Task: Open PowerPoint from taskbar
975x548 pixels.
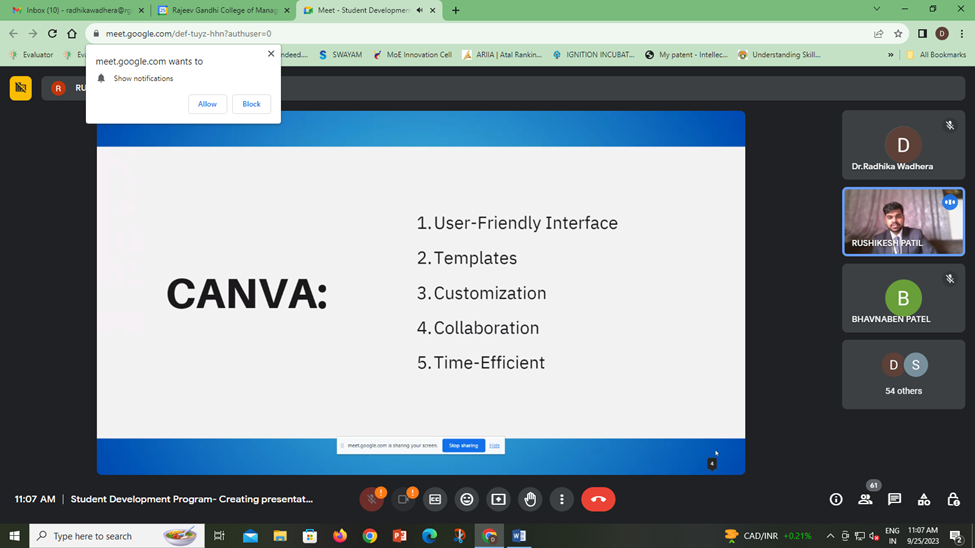Action: 399,536
